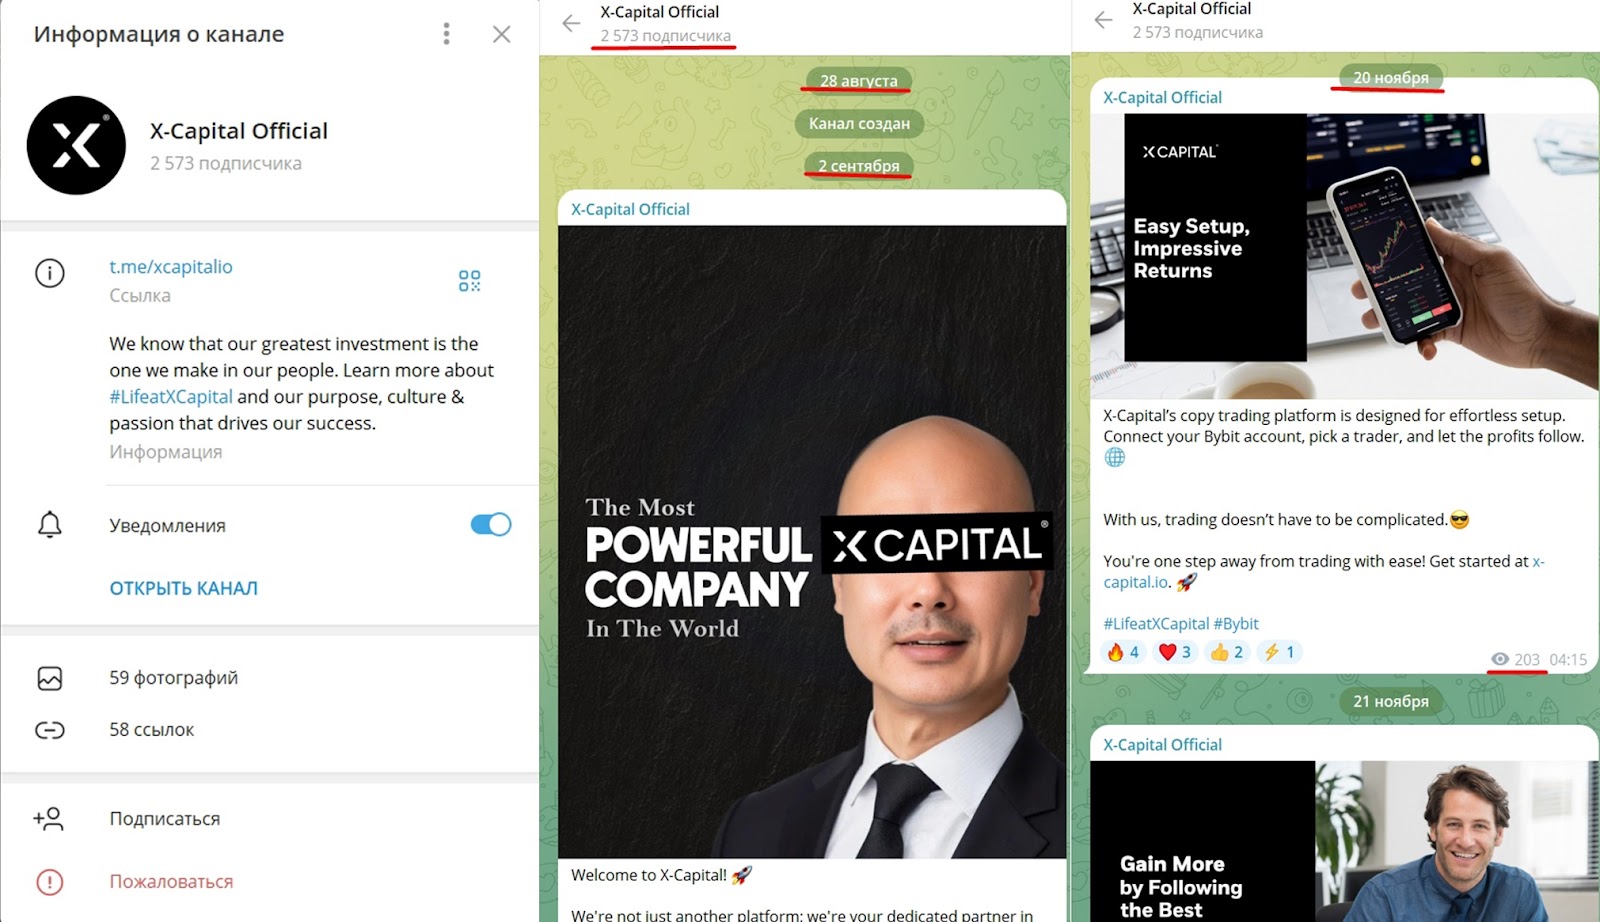Close the channel info panel
Viewport: 1600px width, 922px height.
click(502, 34)
